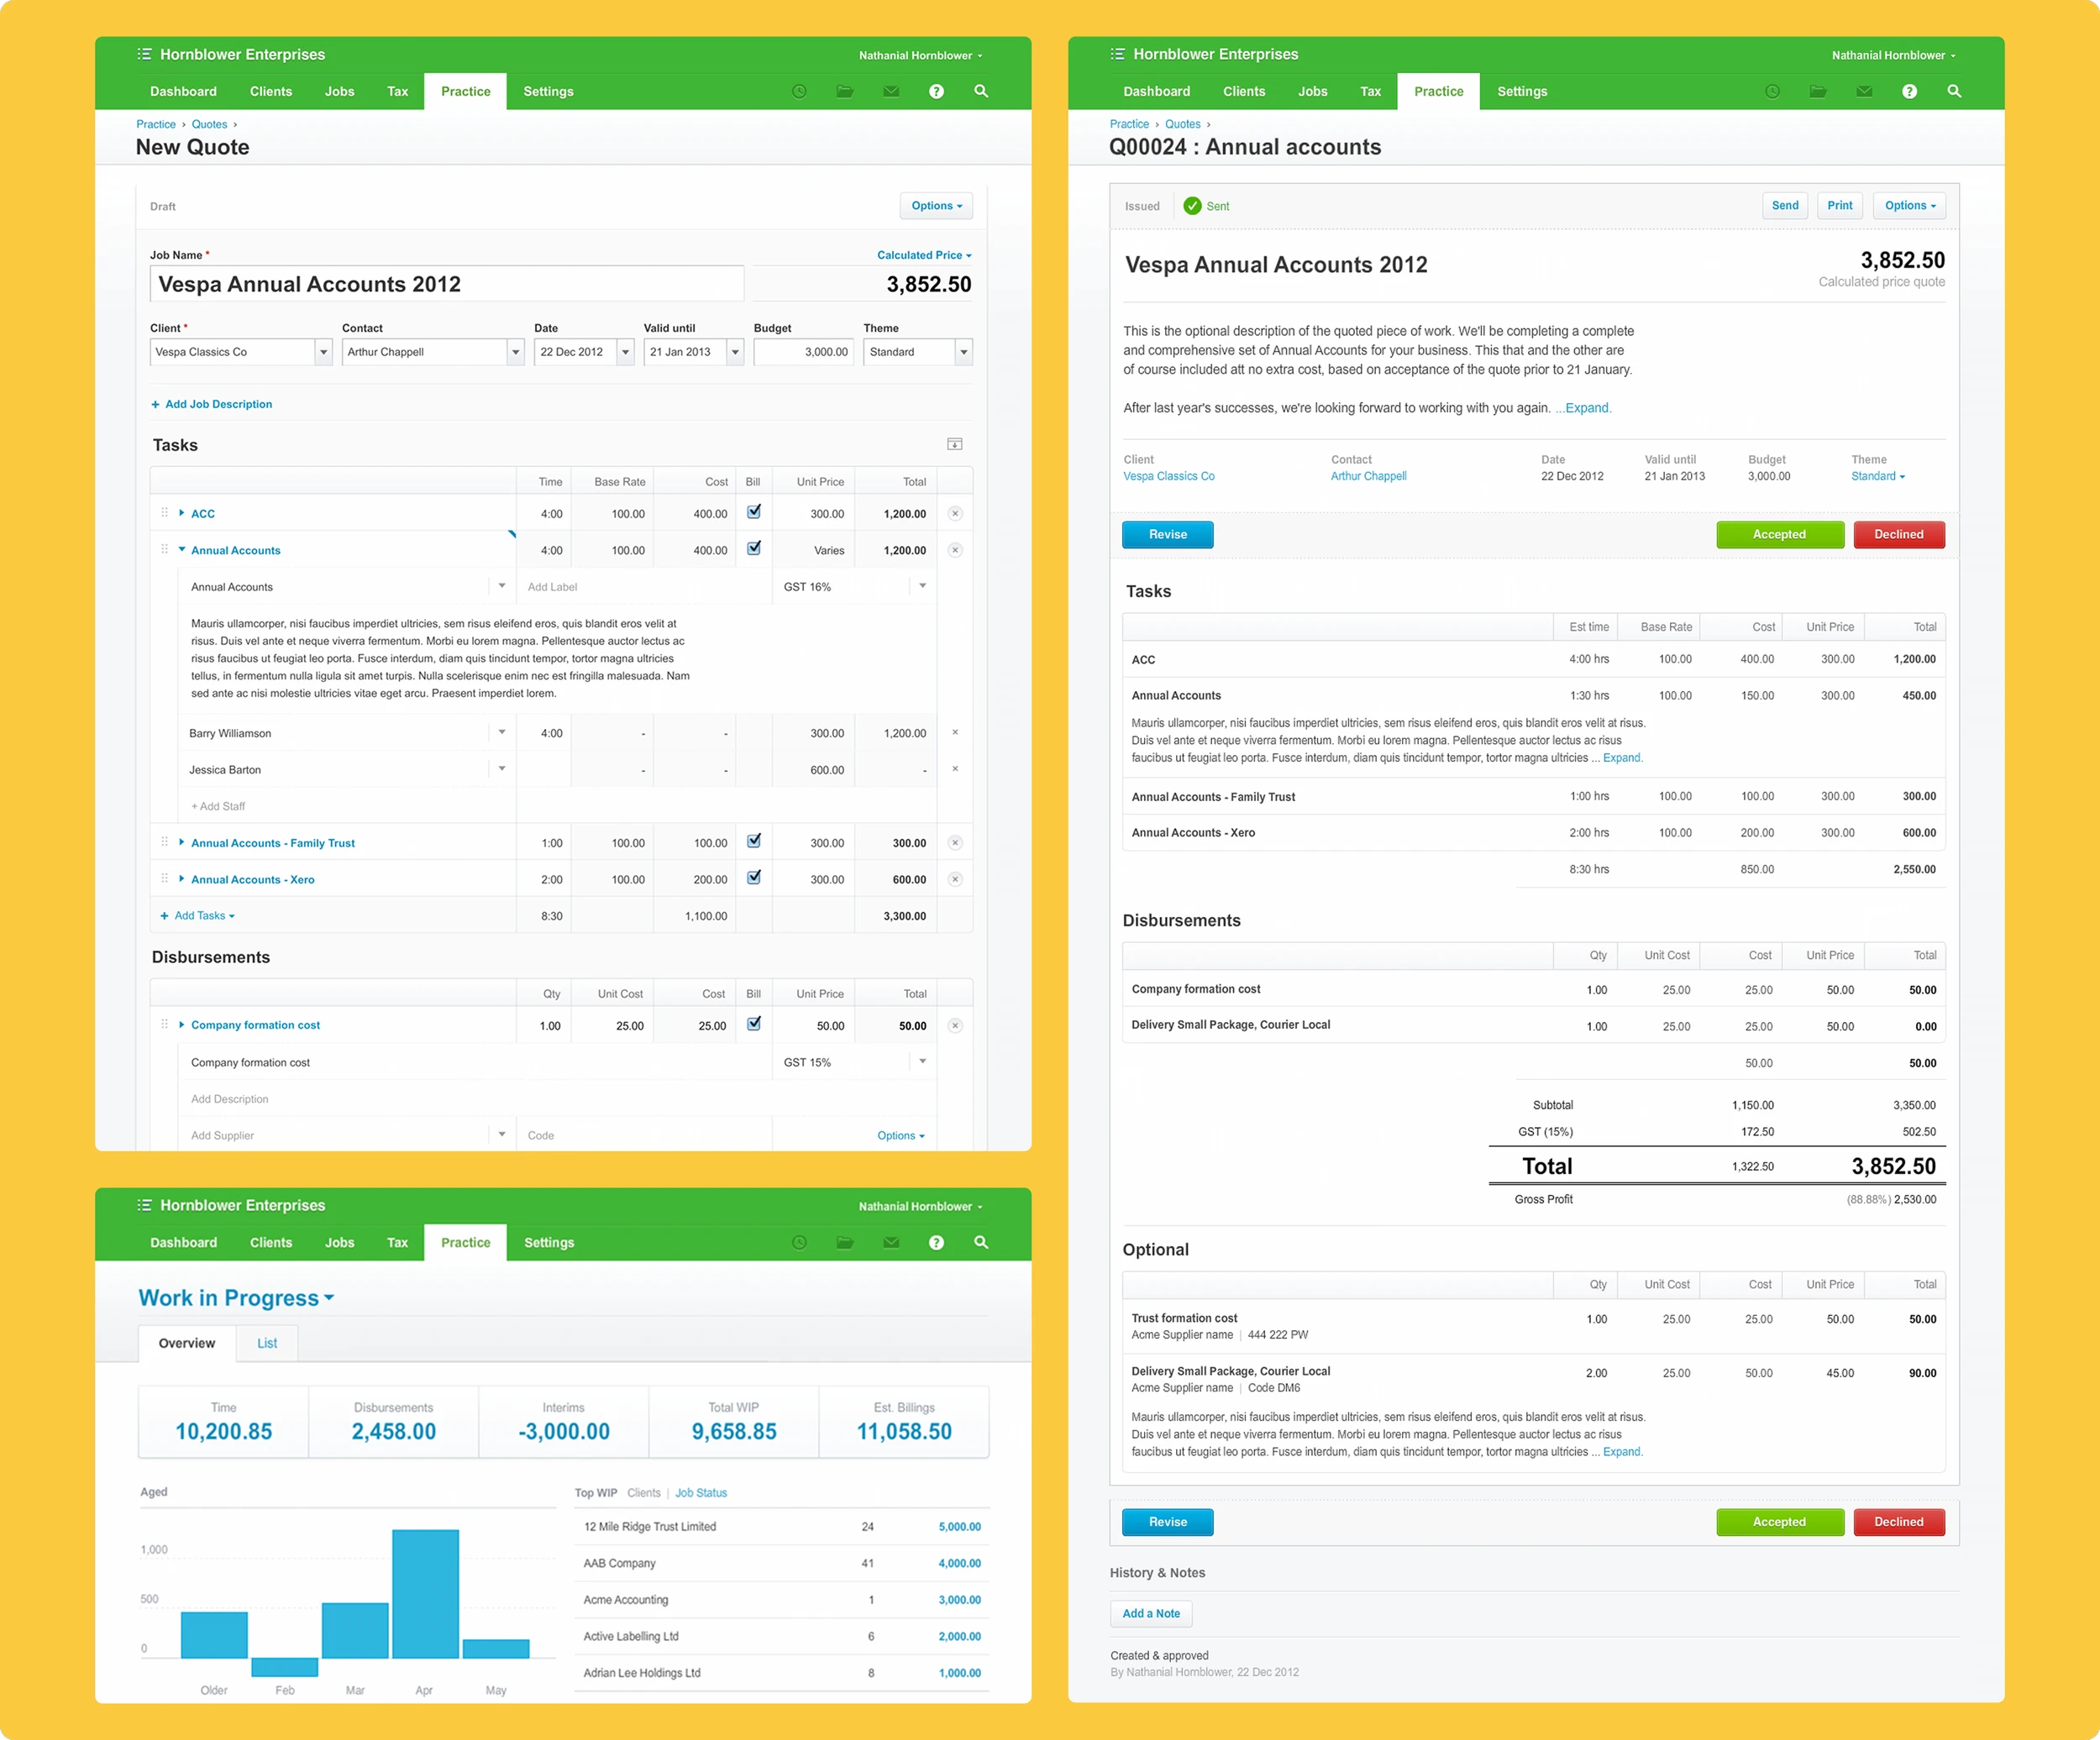Click list menu icon beside Hornblower Enterprises in New Quote
The width and height of the screenshot is (2100, 1740).
coord(144,55)
